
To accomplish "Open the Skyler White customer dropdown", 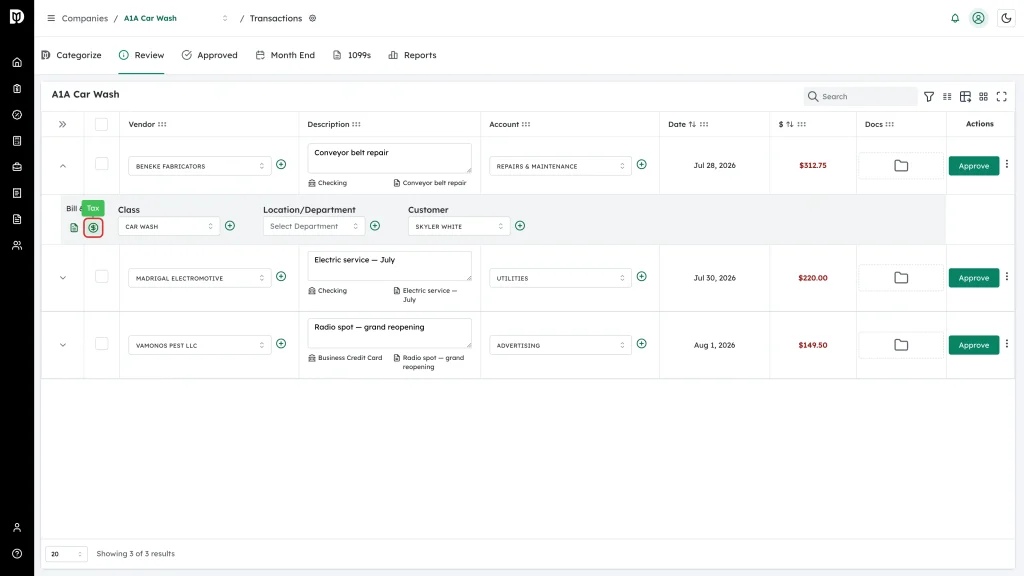I will (458, 227).
